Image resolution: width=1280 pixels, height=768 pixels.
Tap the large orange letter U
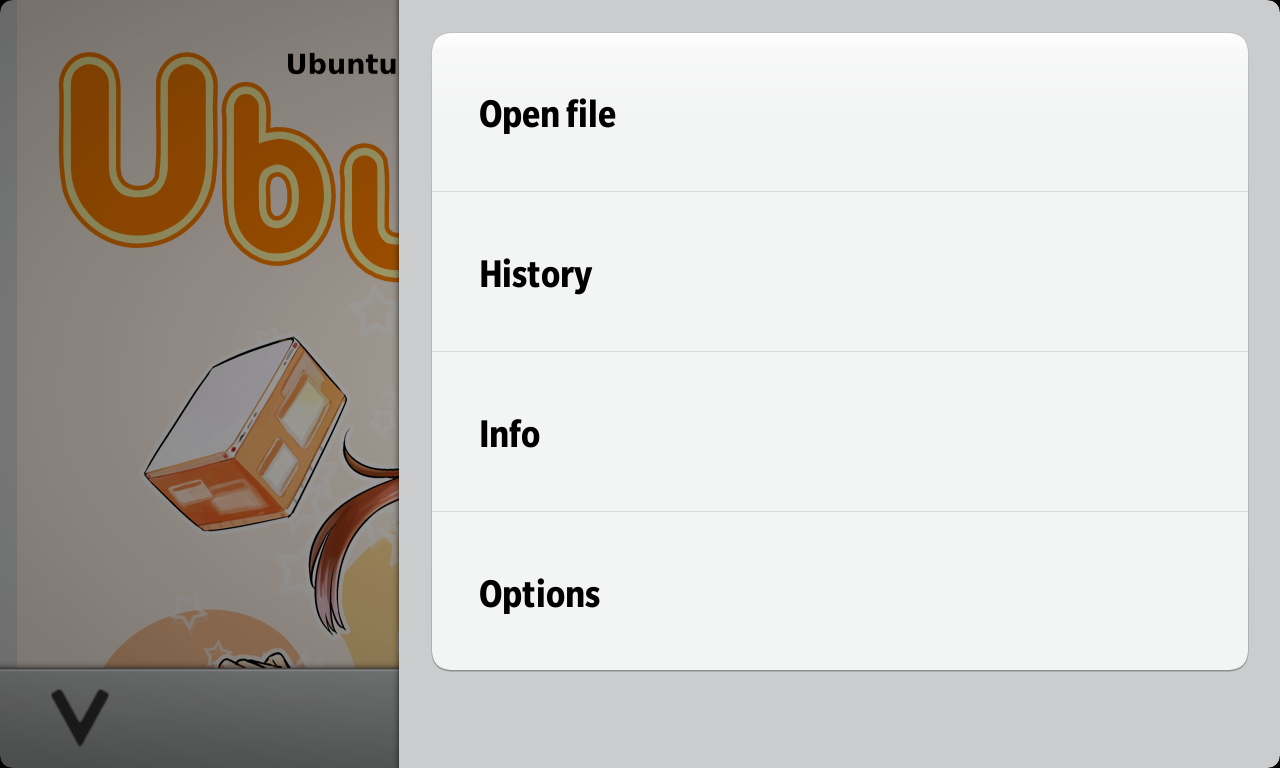click(x=138, y=148)
